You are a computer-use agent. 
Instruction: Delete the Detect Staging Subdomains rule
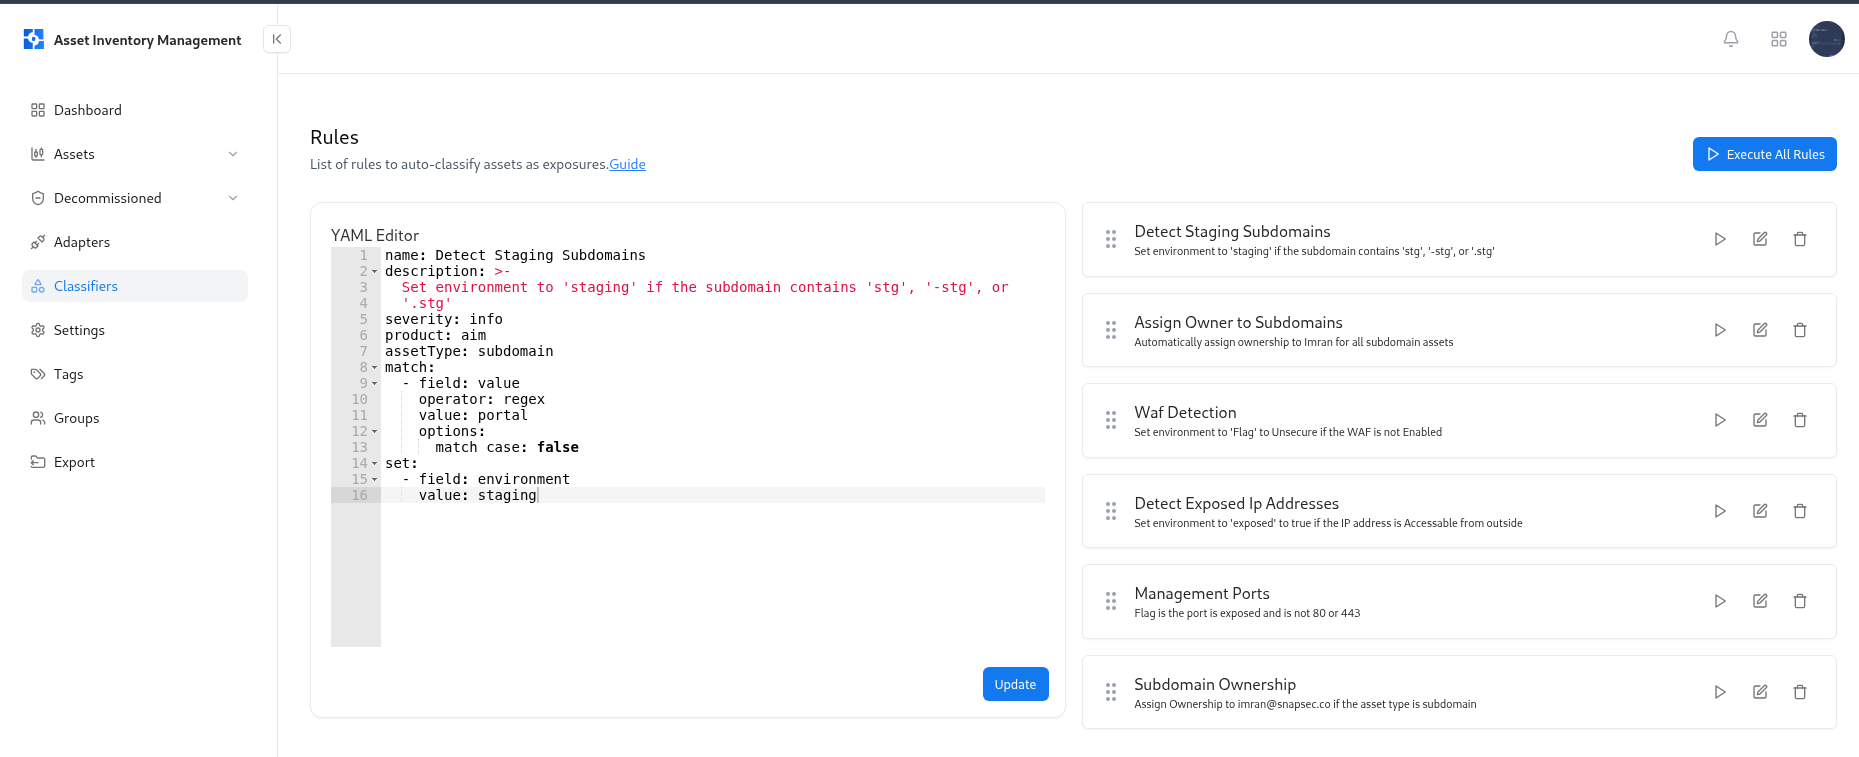1800,239
